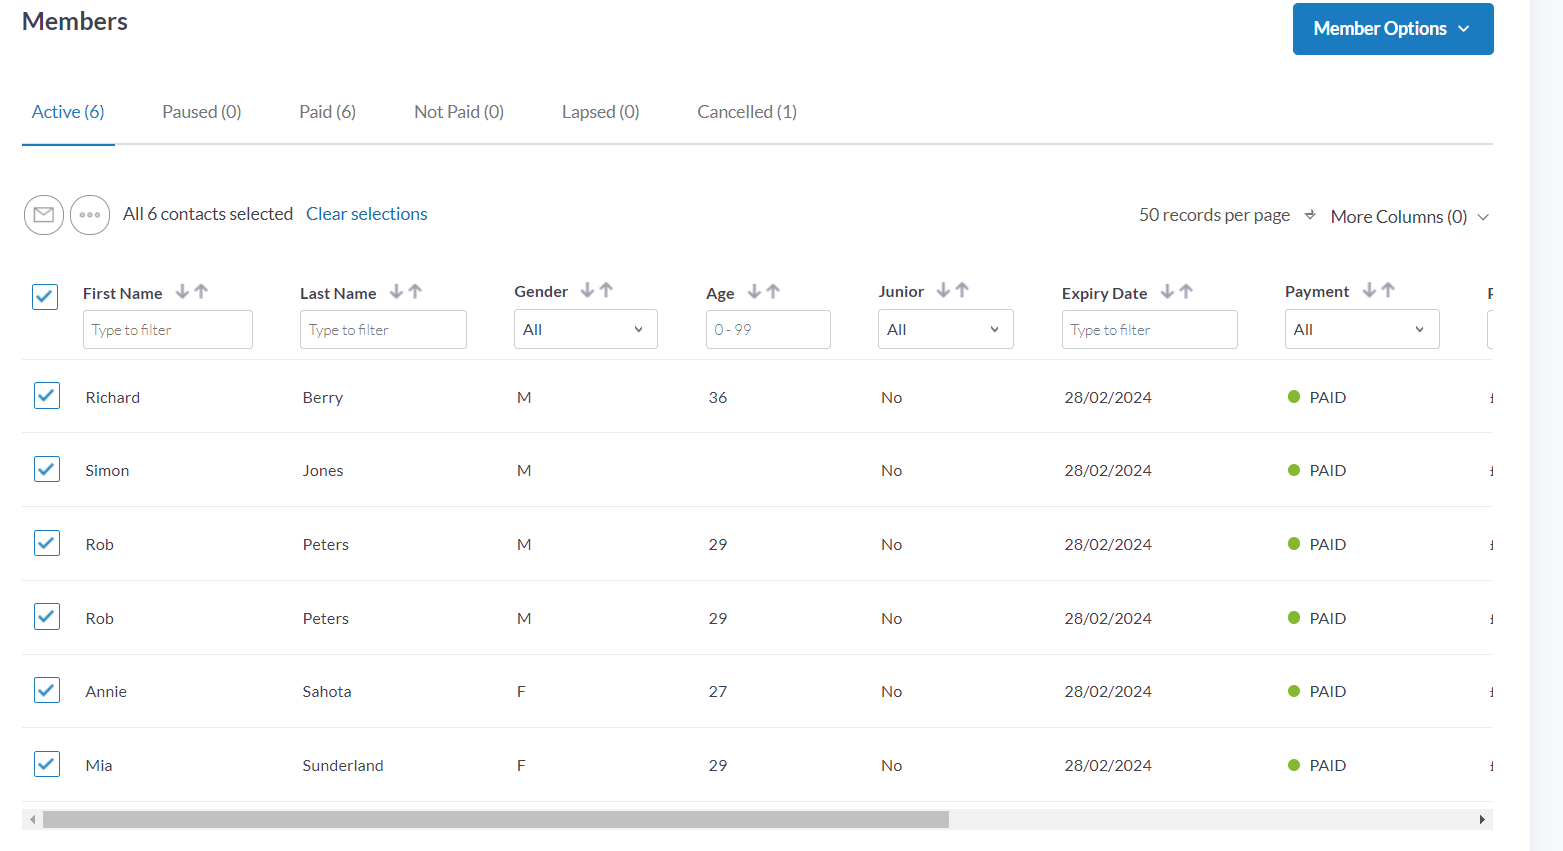The width and height of the screenshot is (1563, 851).
Task: Switch to Cancelled (1) tab
Action: click(x=747, y=112)
